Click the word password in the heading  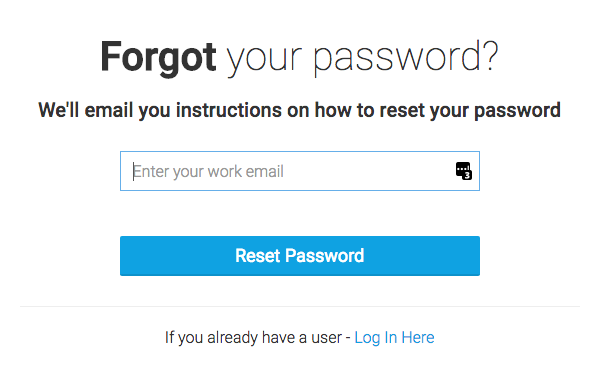[x=399, y=58]
